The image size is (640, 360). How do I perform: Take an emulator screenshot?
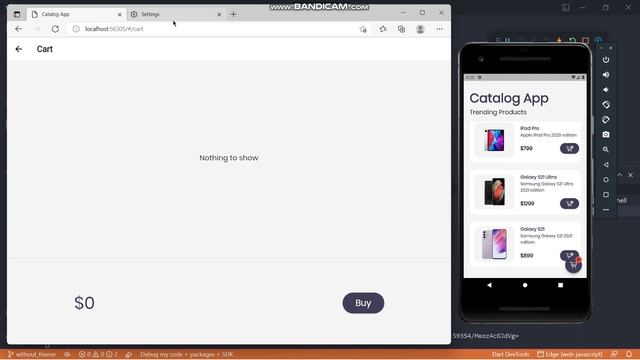click(606, 135)
